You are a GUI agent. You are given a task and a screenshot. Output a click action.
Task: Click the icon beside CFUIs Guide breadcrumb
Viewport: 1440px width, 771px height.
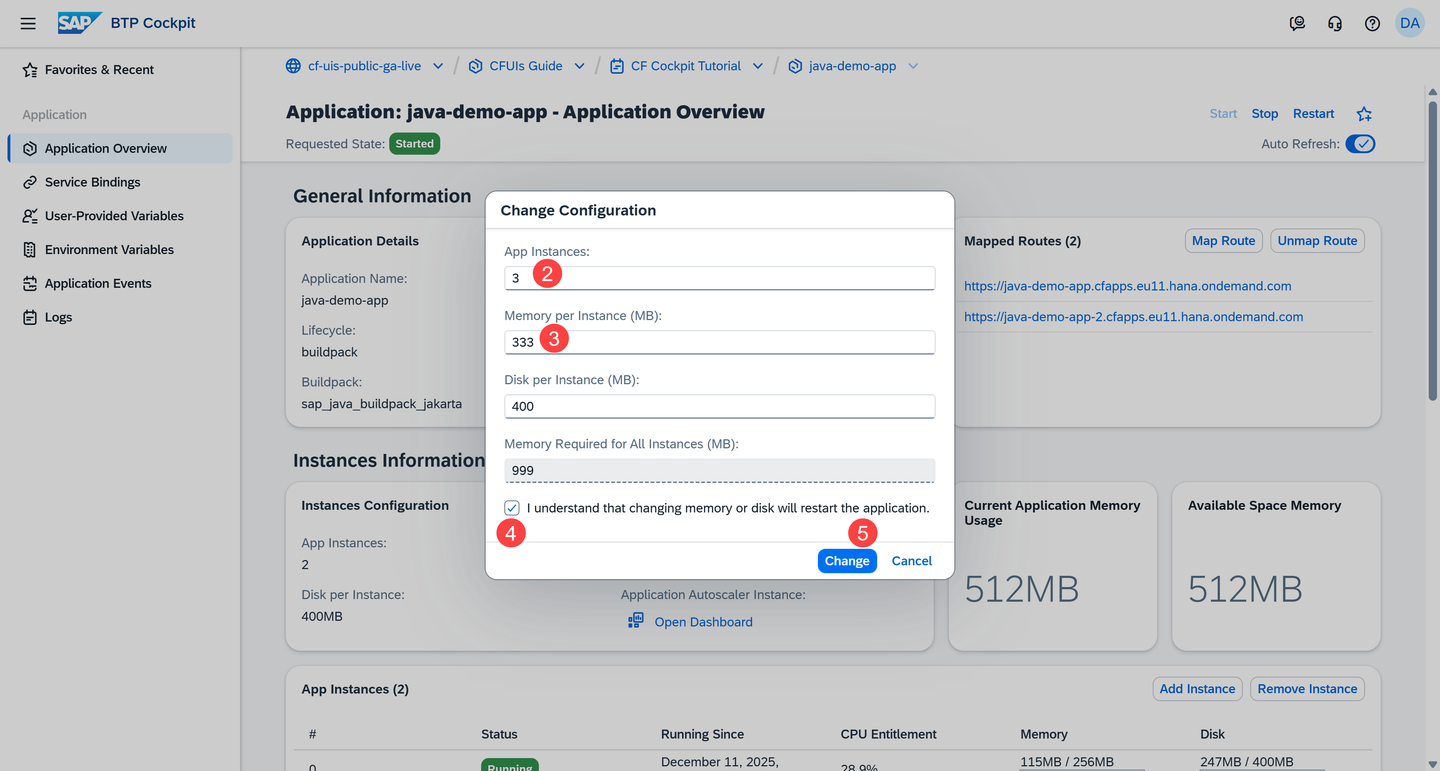[x=475, y=66]
